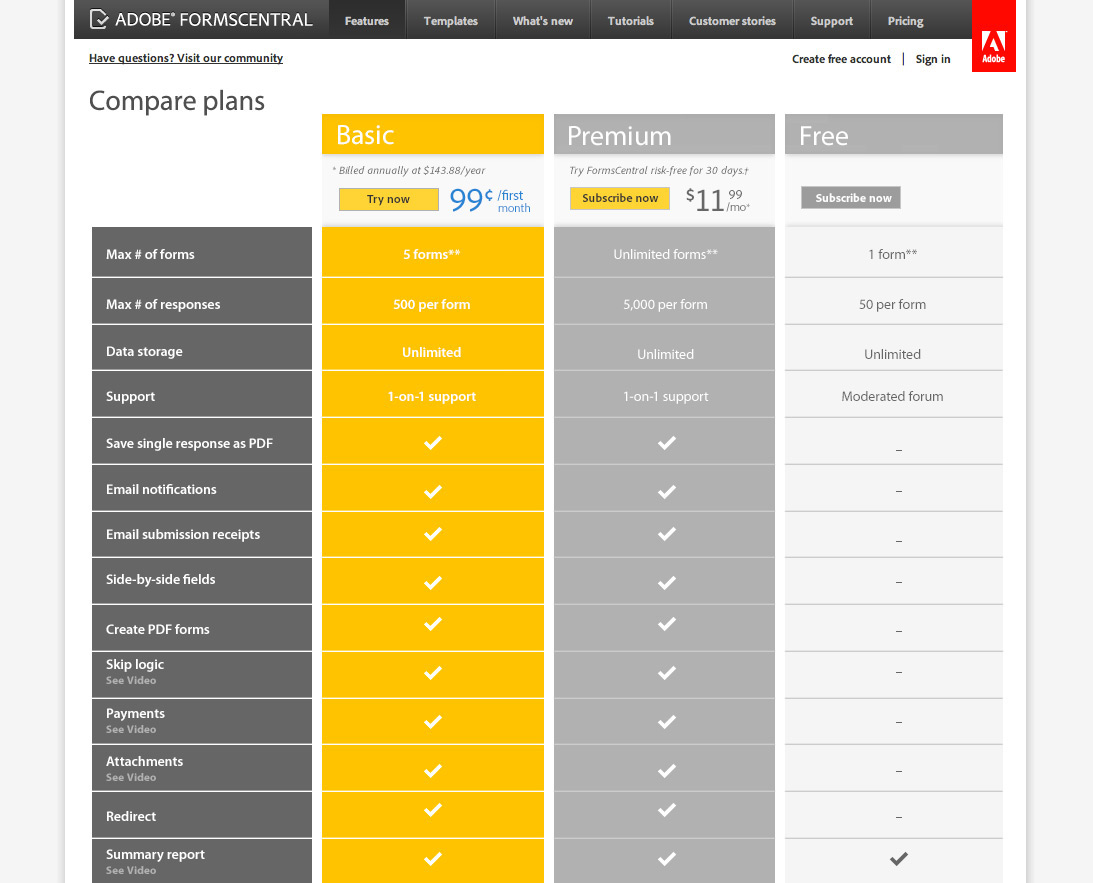This screenshot has height=883, width=1093.
Task: Click the Basic checkmark for Skip logic
Action: 433,673
